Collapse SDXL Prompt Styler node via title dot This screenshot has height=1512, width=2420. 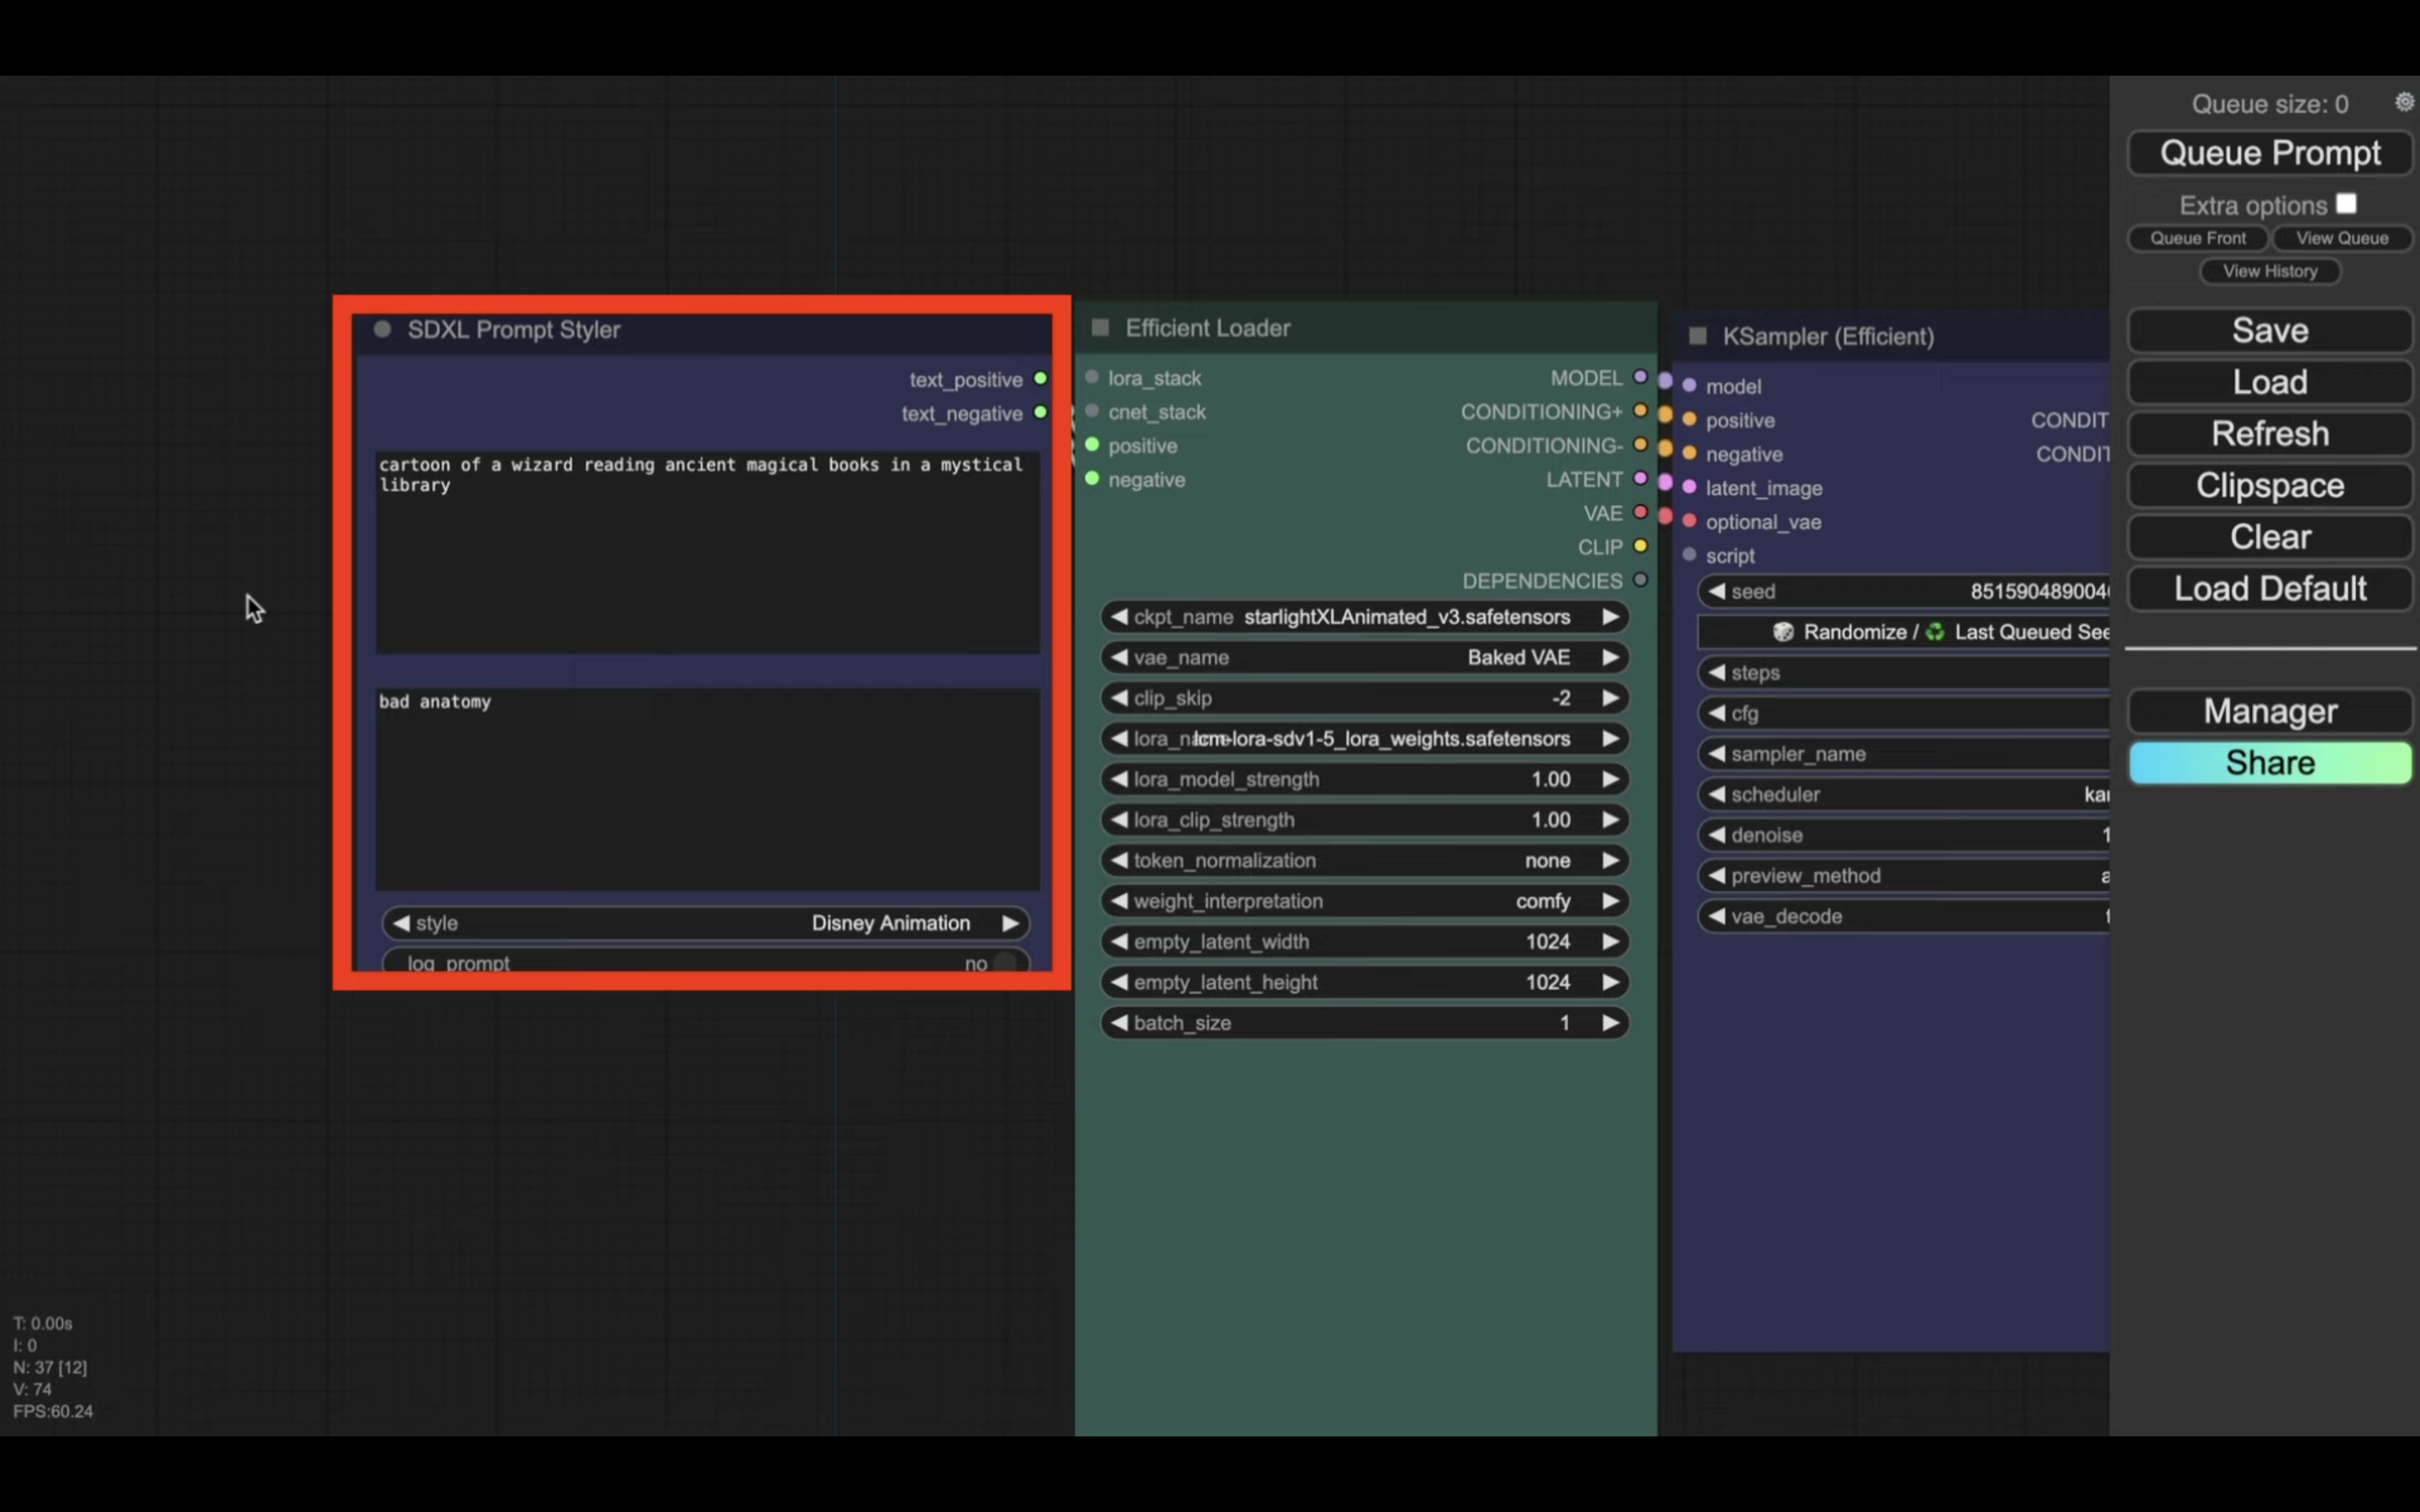tap(382, 329)
